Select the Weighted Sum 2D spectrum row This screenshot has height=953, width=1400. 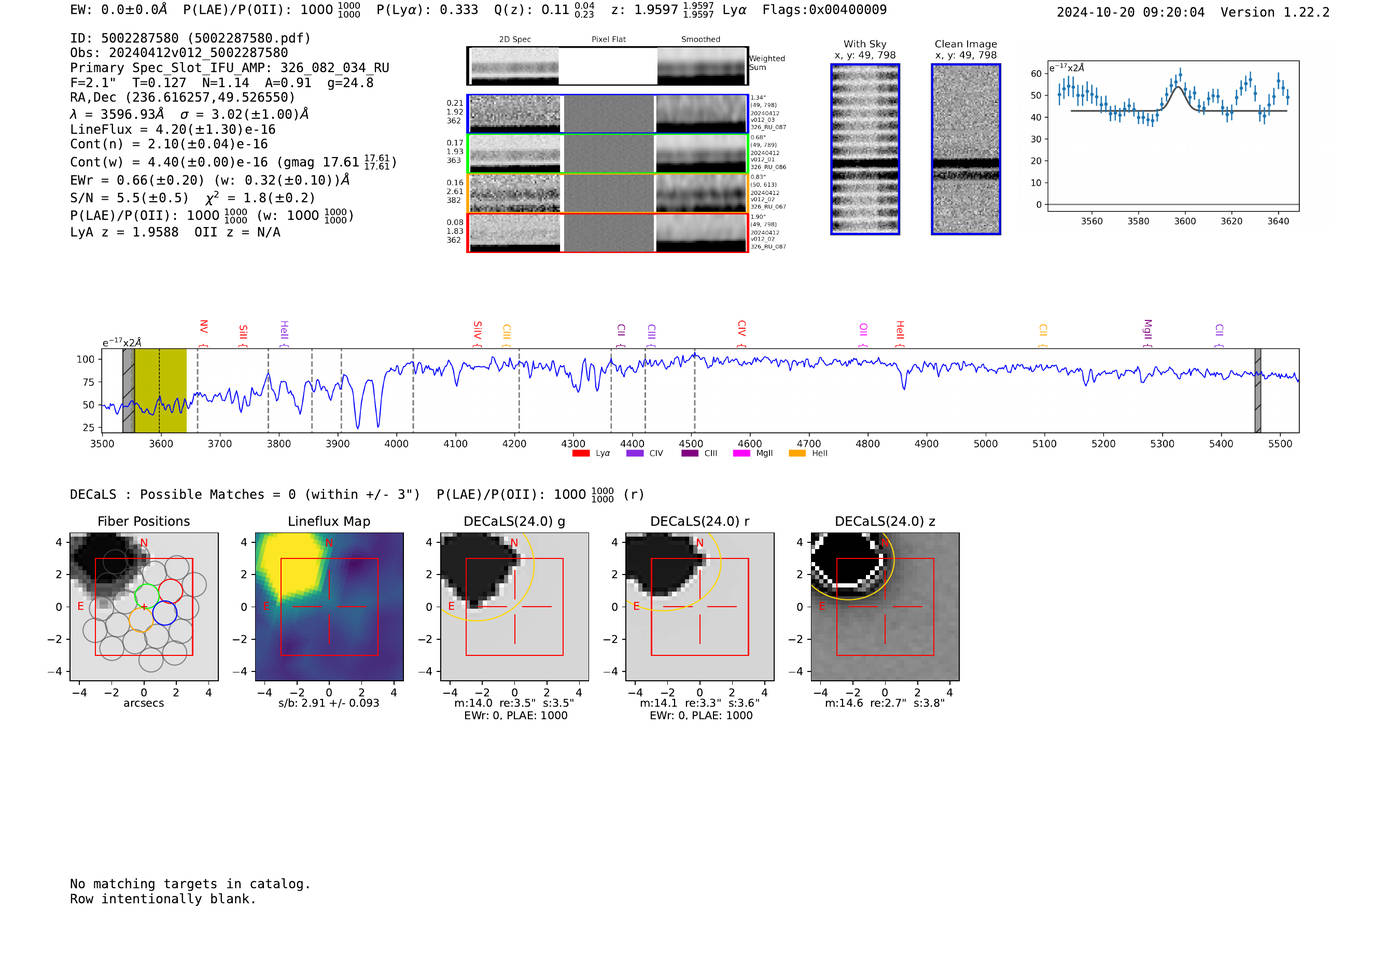click(608, 66)
